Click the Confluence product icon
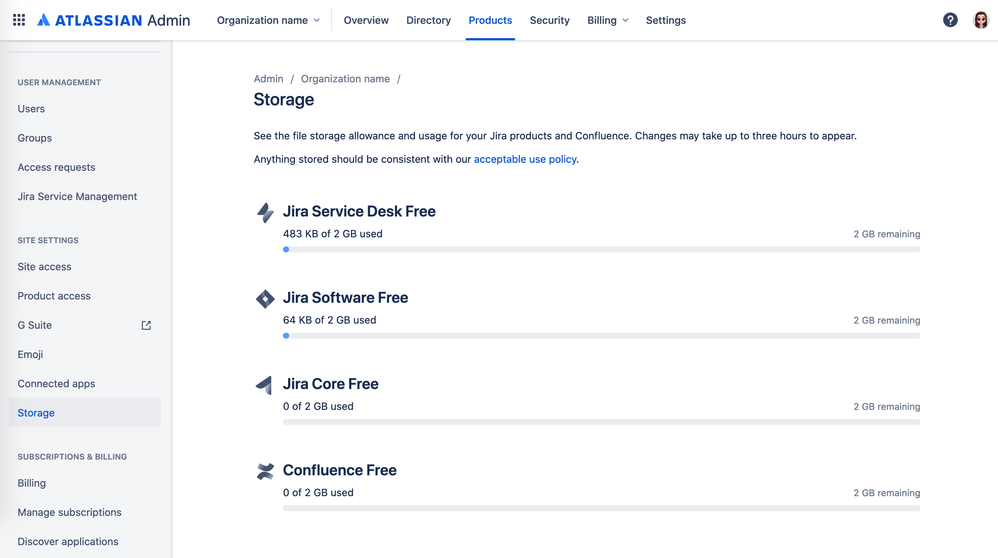The width and height of the screenshot is (998, 558). 265,471
